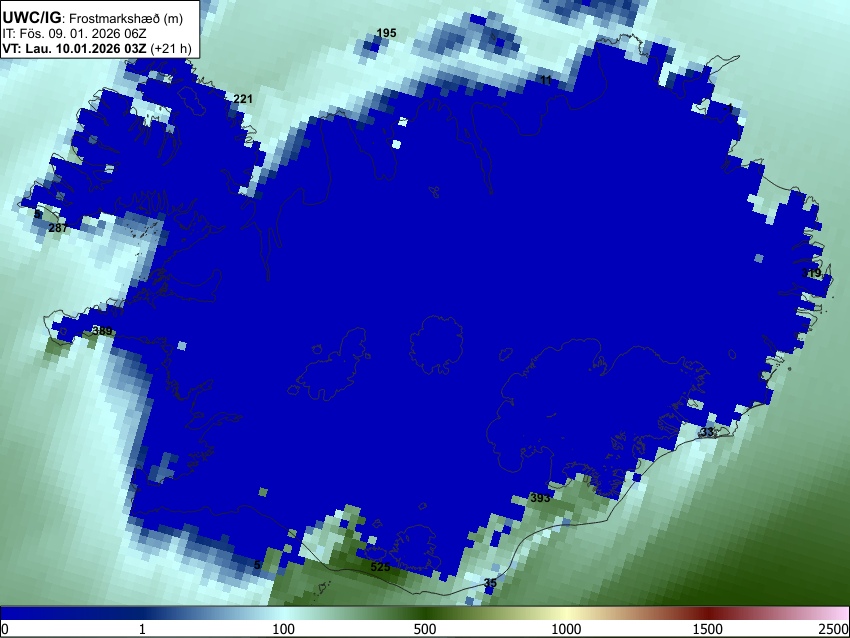Click the legend label 1500
The height and width of the screenshot is (638, 850).
click(708, 629)
